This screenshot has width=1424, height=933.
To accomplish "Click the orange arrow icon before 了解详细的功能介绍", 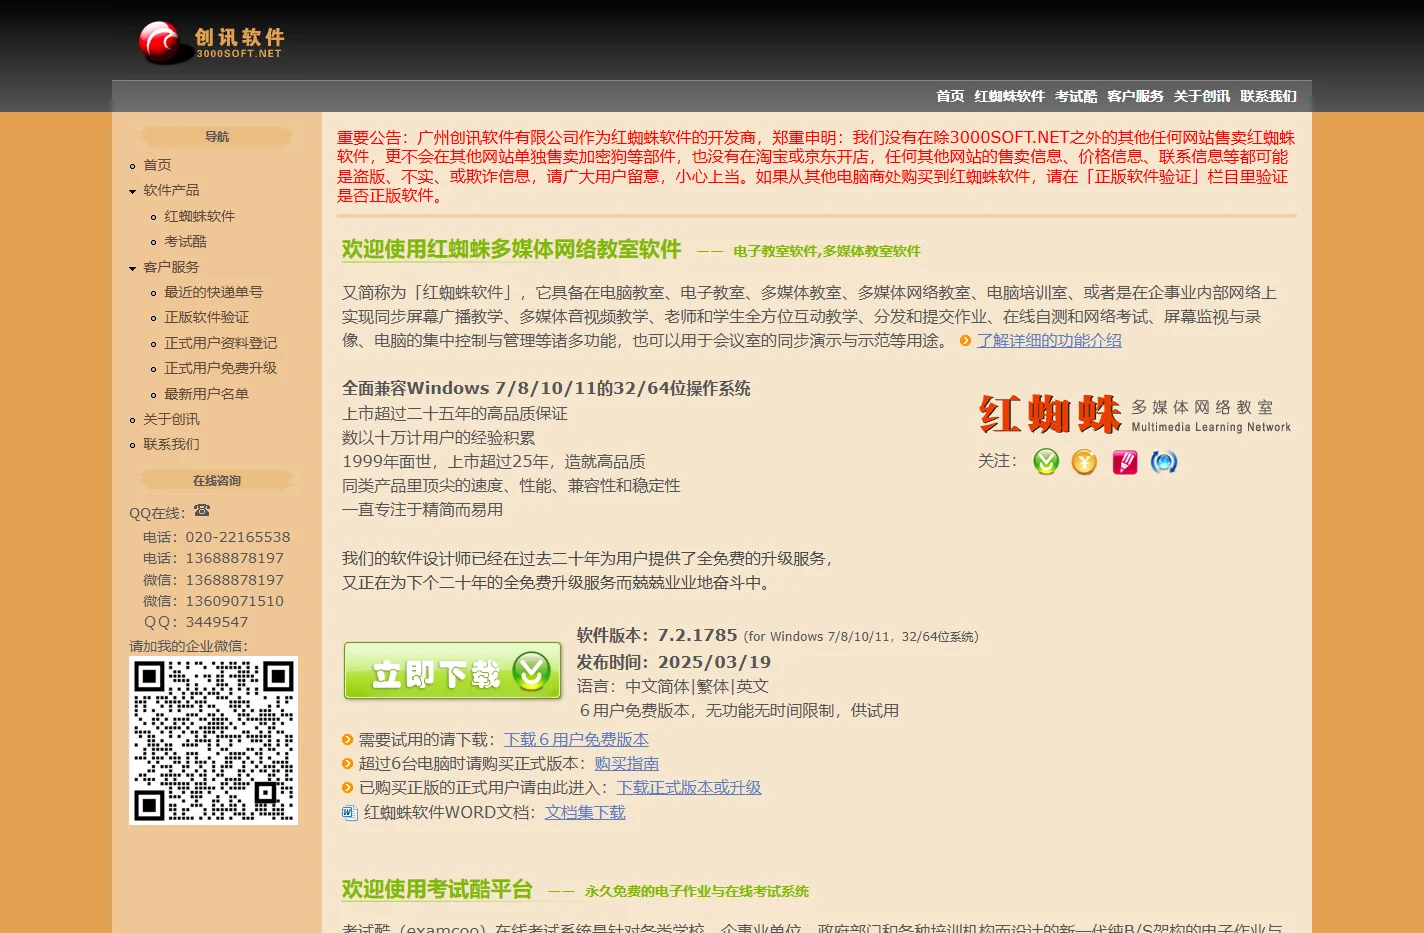I will pyautogui.click(x=966, y=341).
